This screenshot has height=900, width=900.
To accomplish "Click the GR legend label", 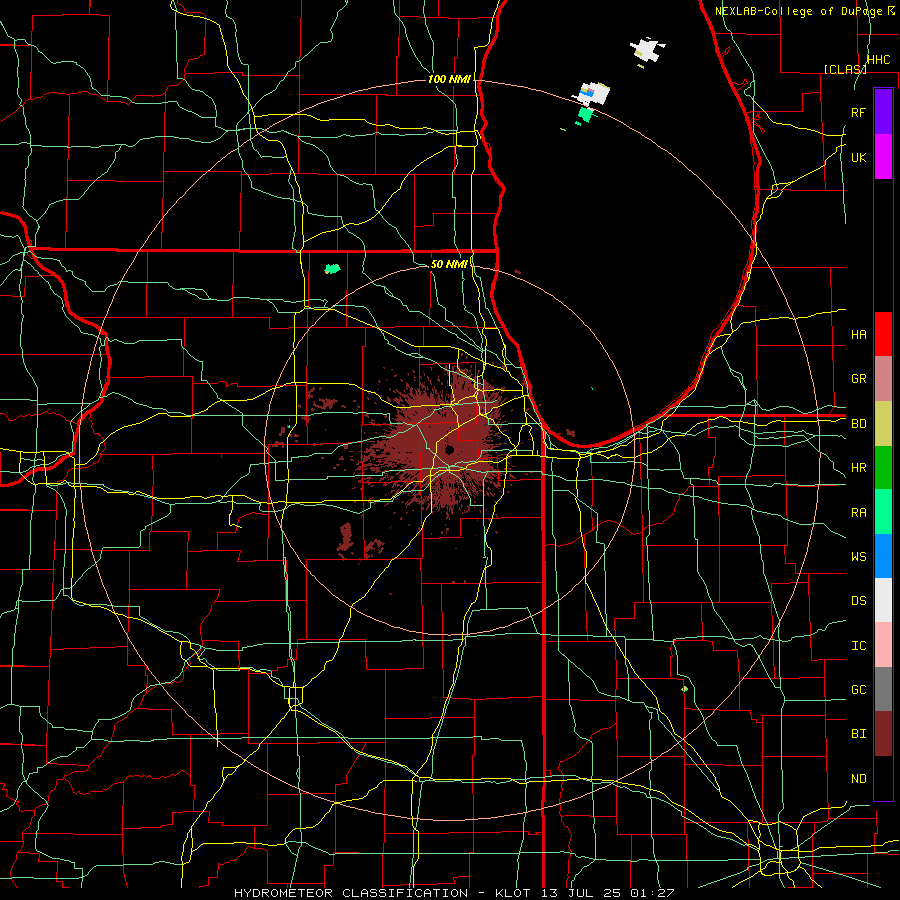I will (858, 379).
